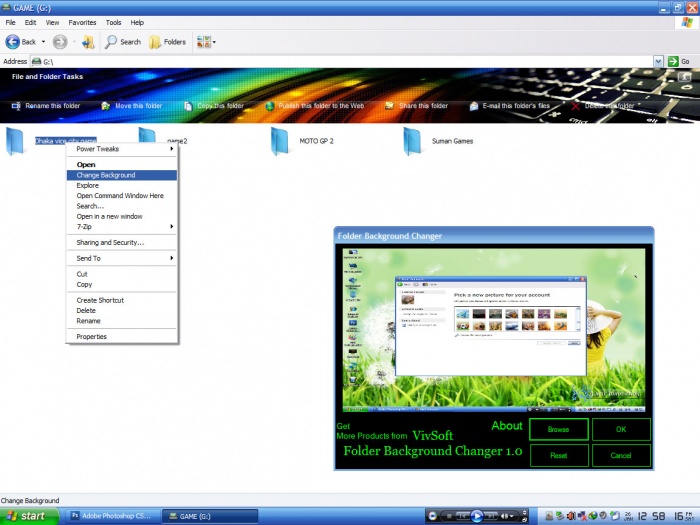
Task: Open the Edit menu
Action: pyautogui.click(x=30, y=22)
